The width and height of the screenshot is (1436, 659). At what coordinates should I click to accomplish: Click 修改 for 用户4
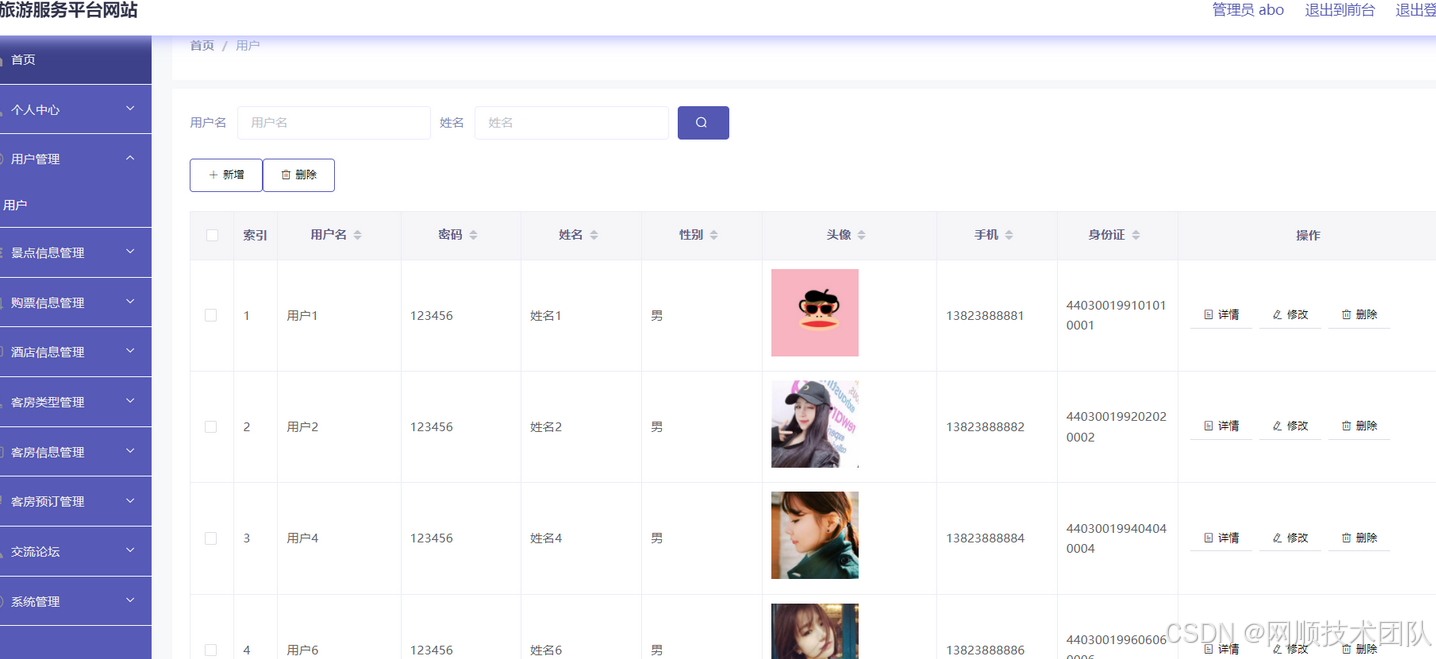click(x=1290, y=538)
